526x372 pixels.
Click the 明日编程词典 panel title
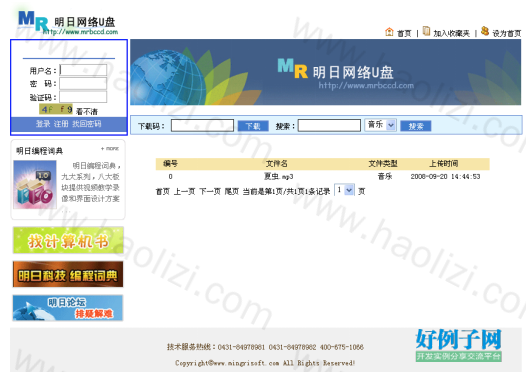click(39, 151)
